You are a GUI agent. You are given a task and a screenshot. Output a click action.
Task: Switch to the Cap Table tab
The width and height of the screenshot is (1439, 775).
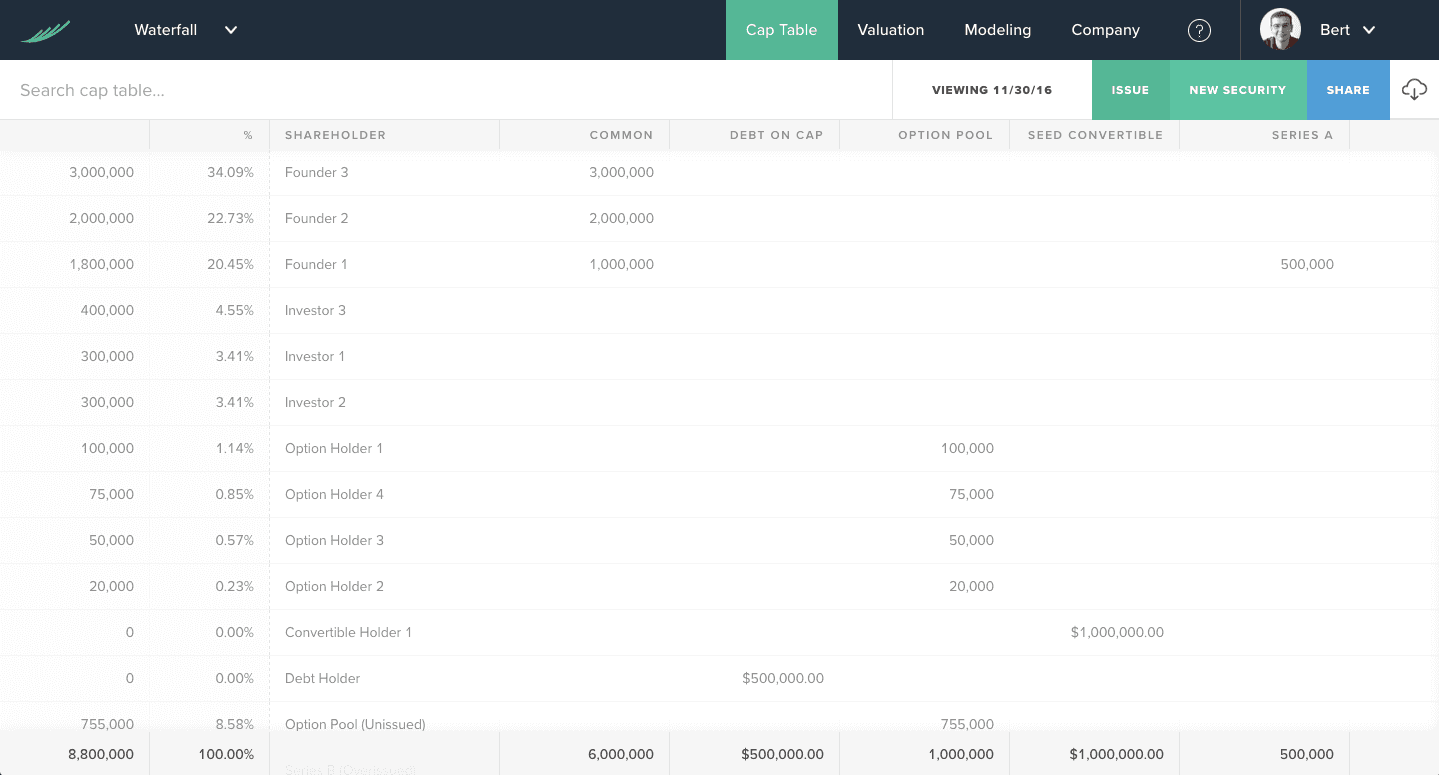(781, 30)
